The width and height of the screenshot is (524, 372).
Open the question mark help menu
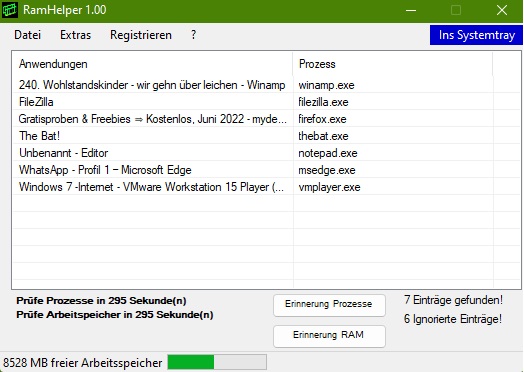(193, 35)
